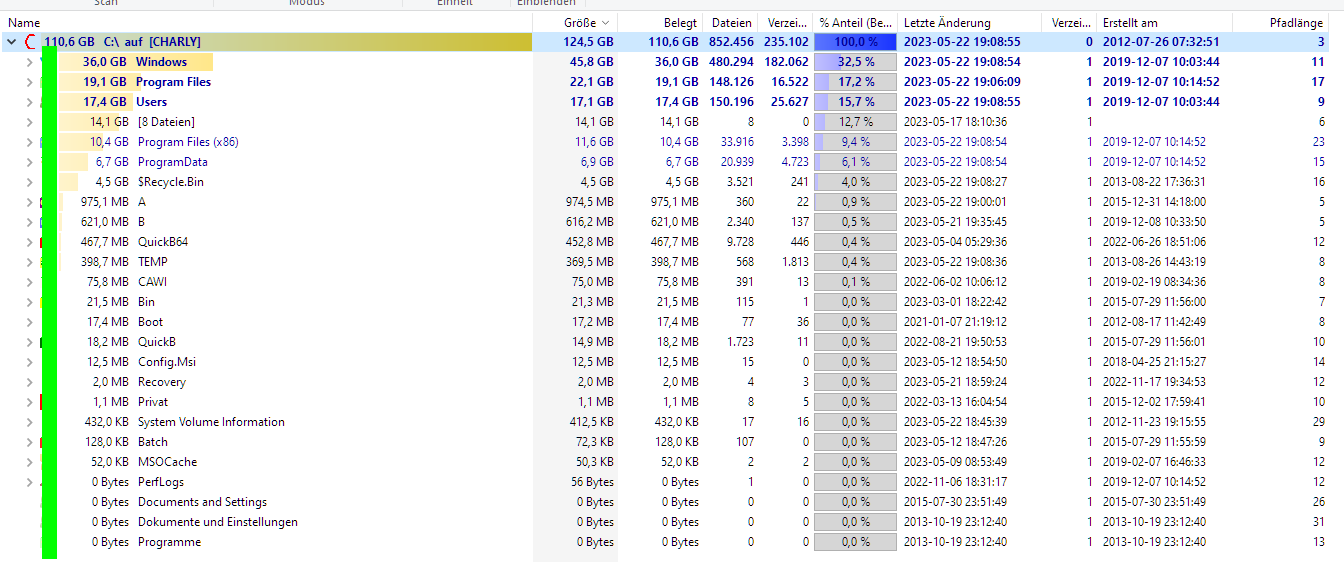Viewport: 1344px width, 562px height.
Task: Click the red C drive icon
Action: point(31,42)
